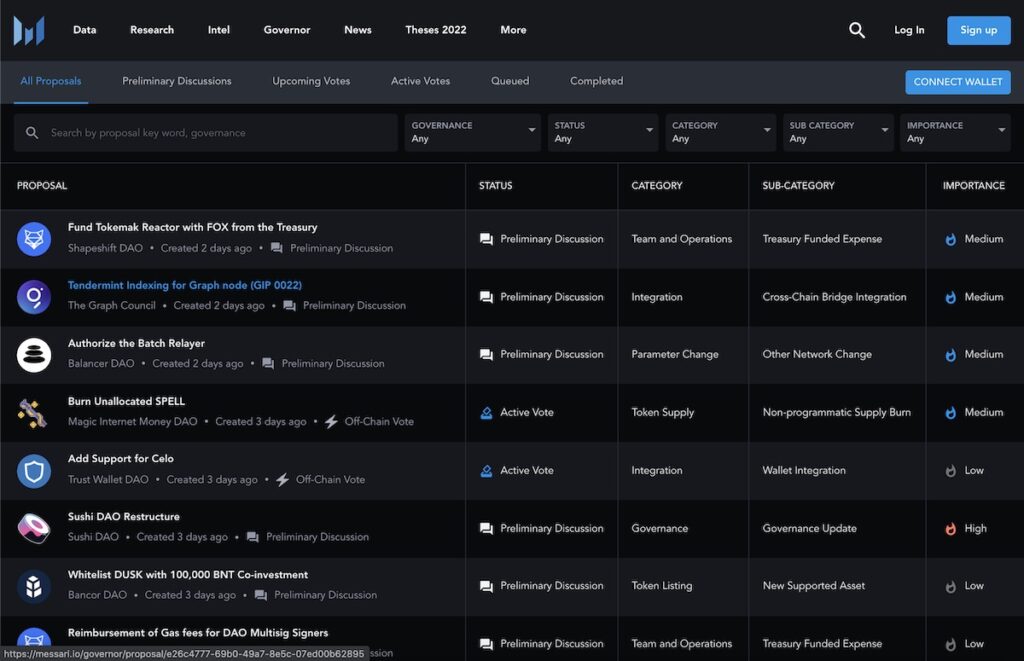Select the Medium flame icon for Tendermint Indexing
The width and height of the screenshot is (1024, 661).
(x=951, y=297)
